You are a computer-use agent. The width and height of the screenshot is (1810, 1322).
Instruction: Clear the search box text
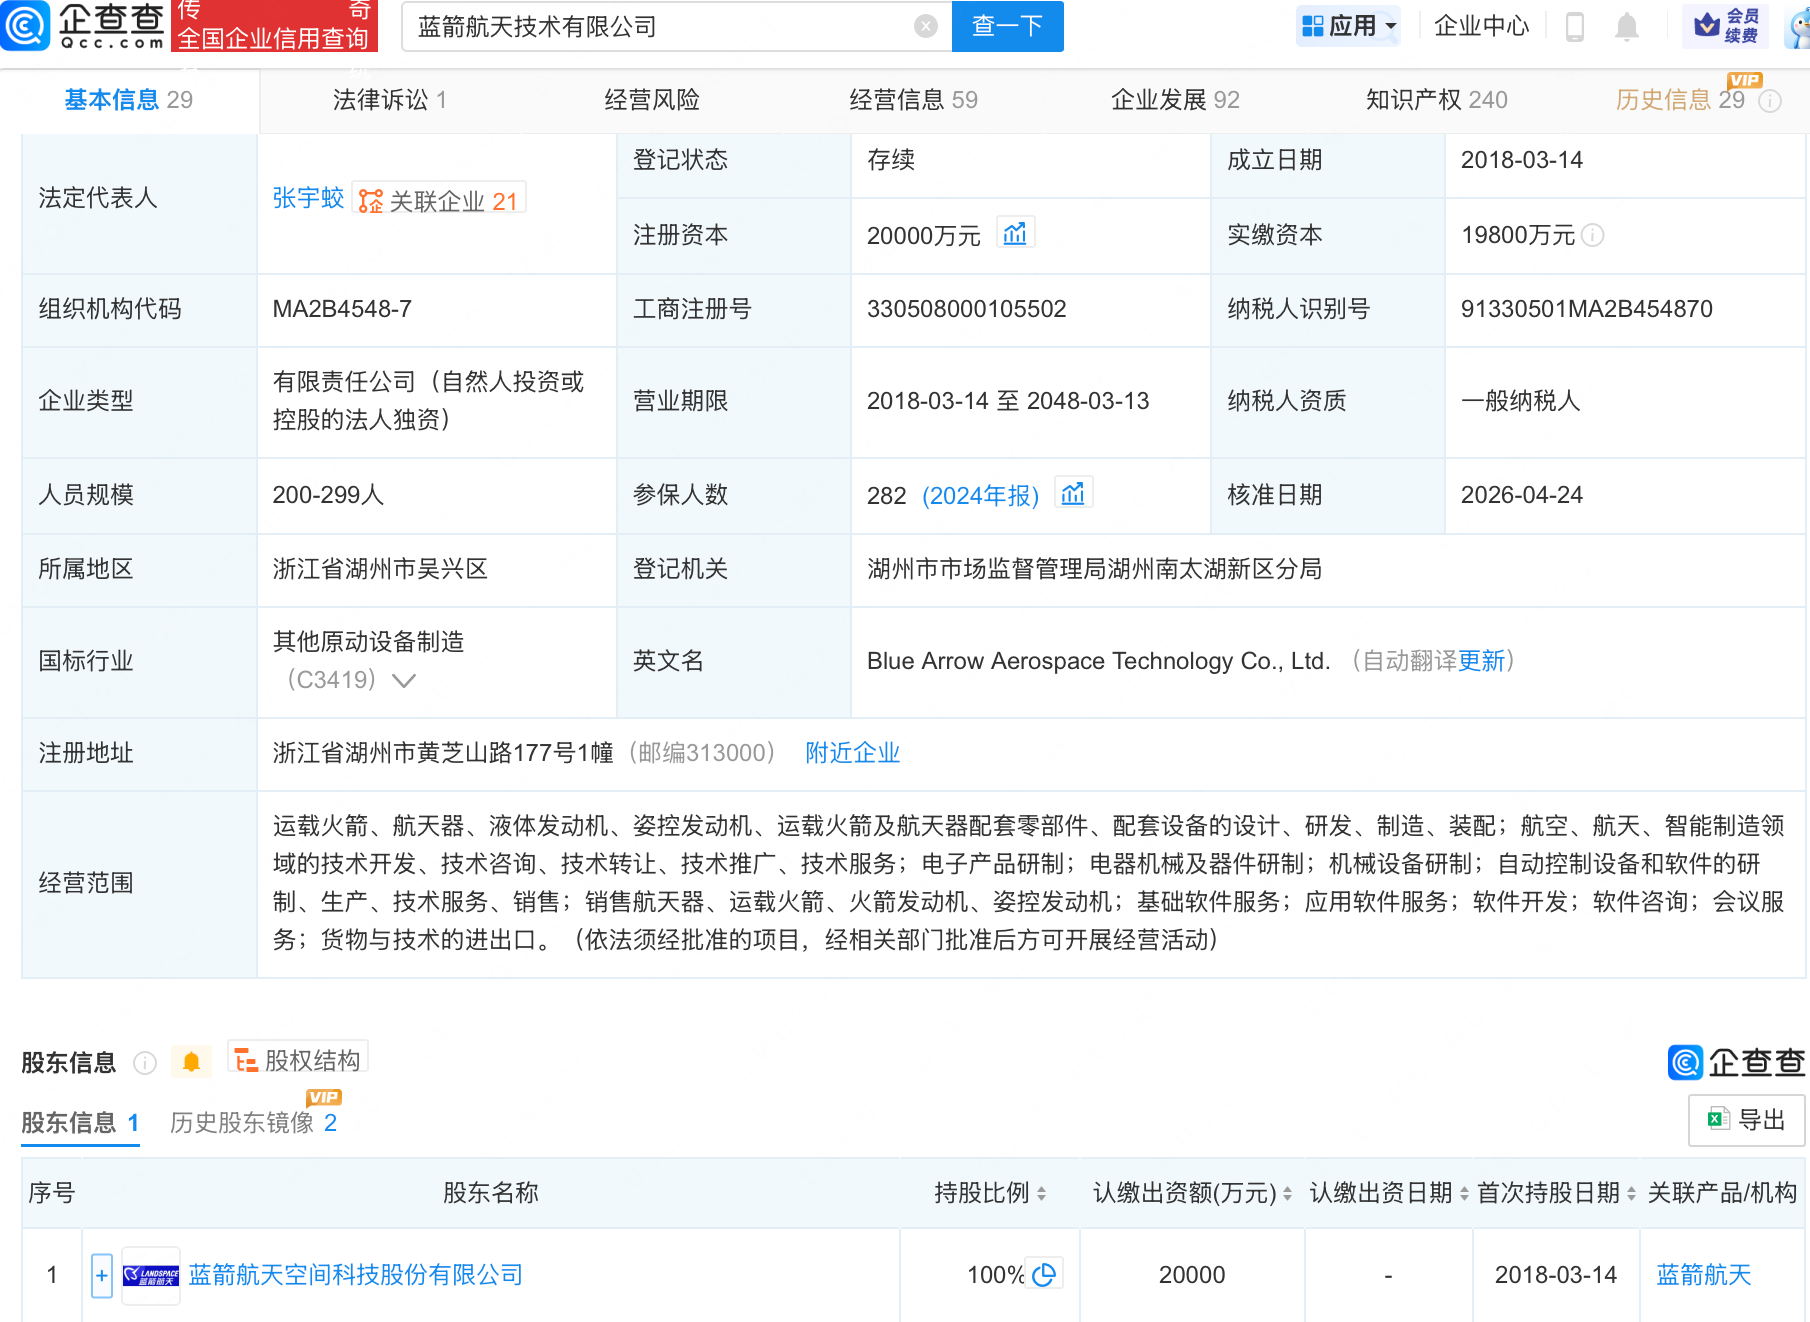pos(926,27)
